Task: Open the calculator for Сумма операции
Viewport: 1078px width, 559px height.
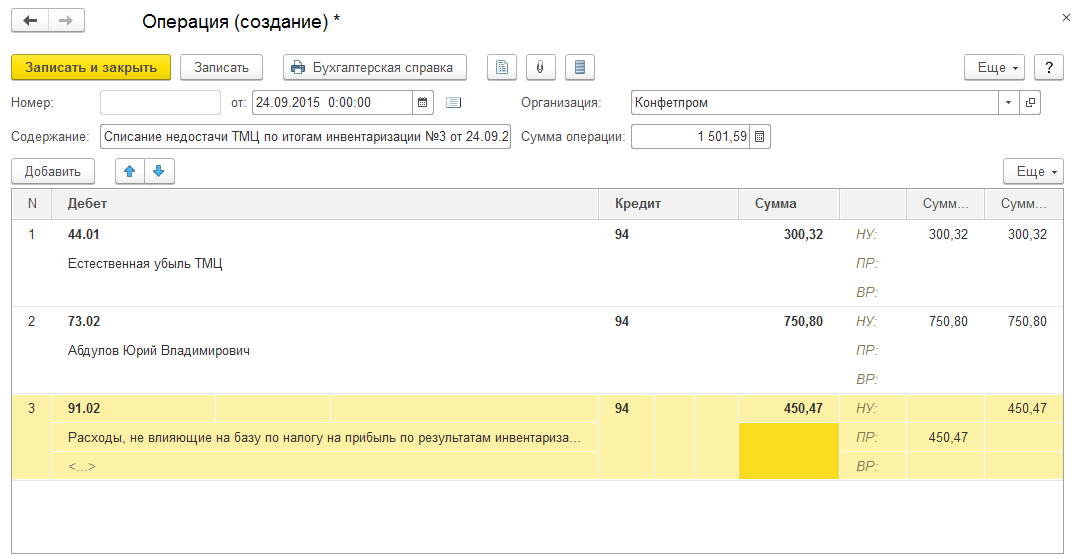Action: 759,136
